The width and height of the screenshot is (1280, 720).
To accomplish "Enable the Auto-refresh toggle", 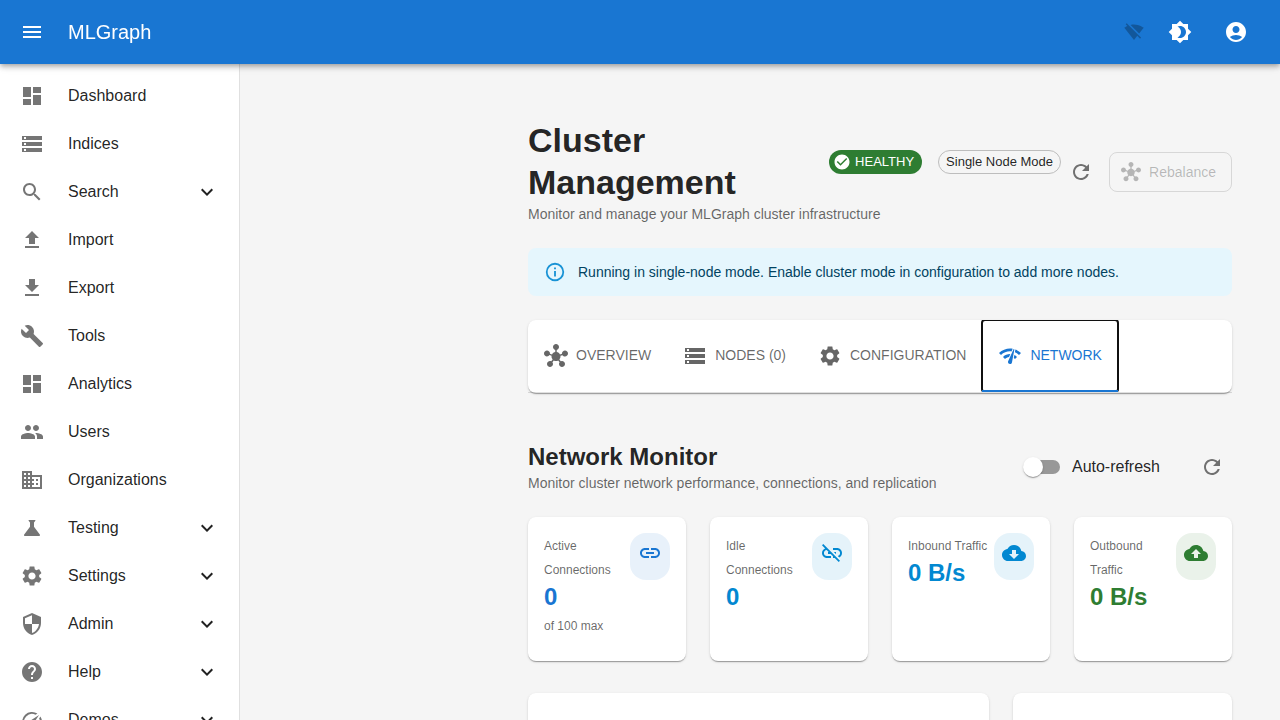I will (x=1042, y=467).
